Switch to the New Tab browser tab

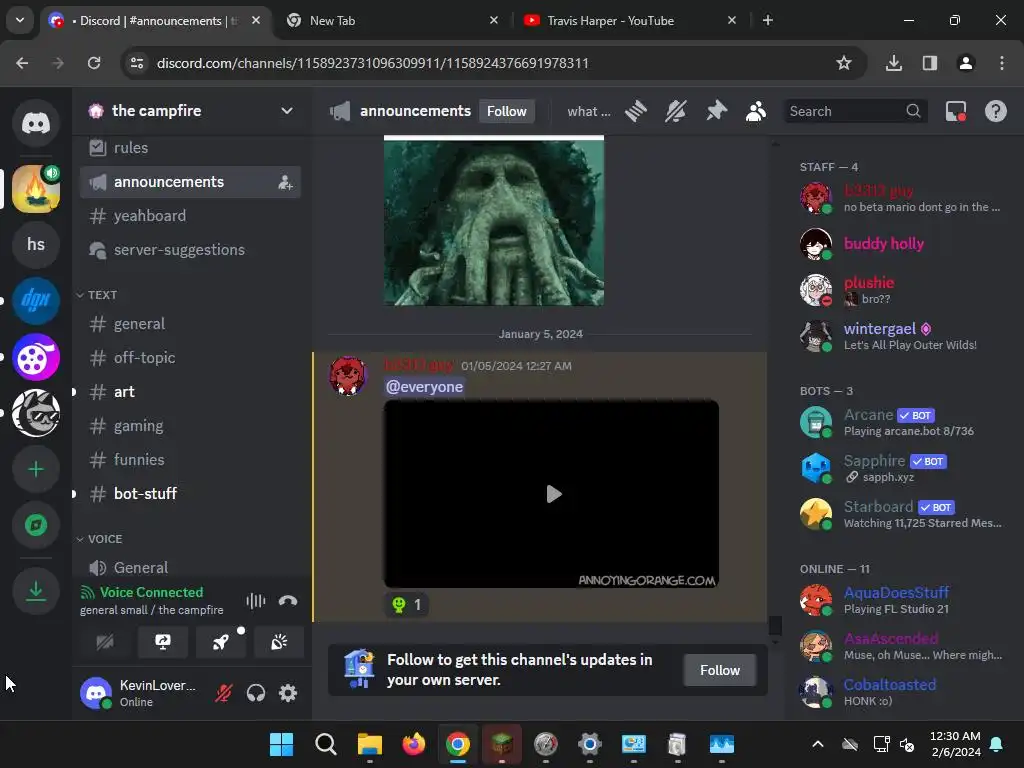point(392,20)
